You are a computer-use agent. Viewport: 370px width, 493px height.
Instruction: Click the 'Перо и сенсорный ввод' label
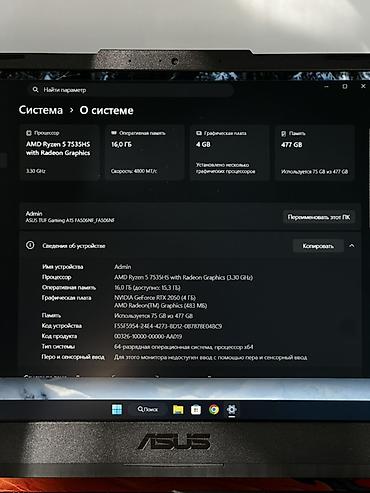(73, 357)
